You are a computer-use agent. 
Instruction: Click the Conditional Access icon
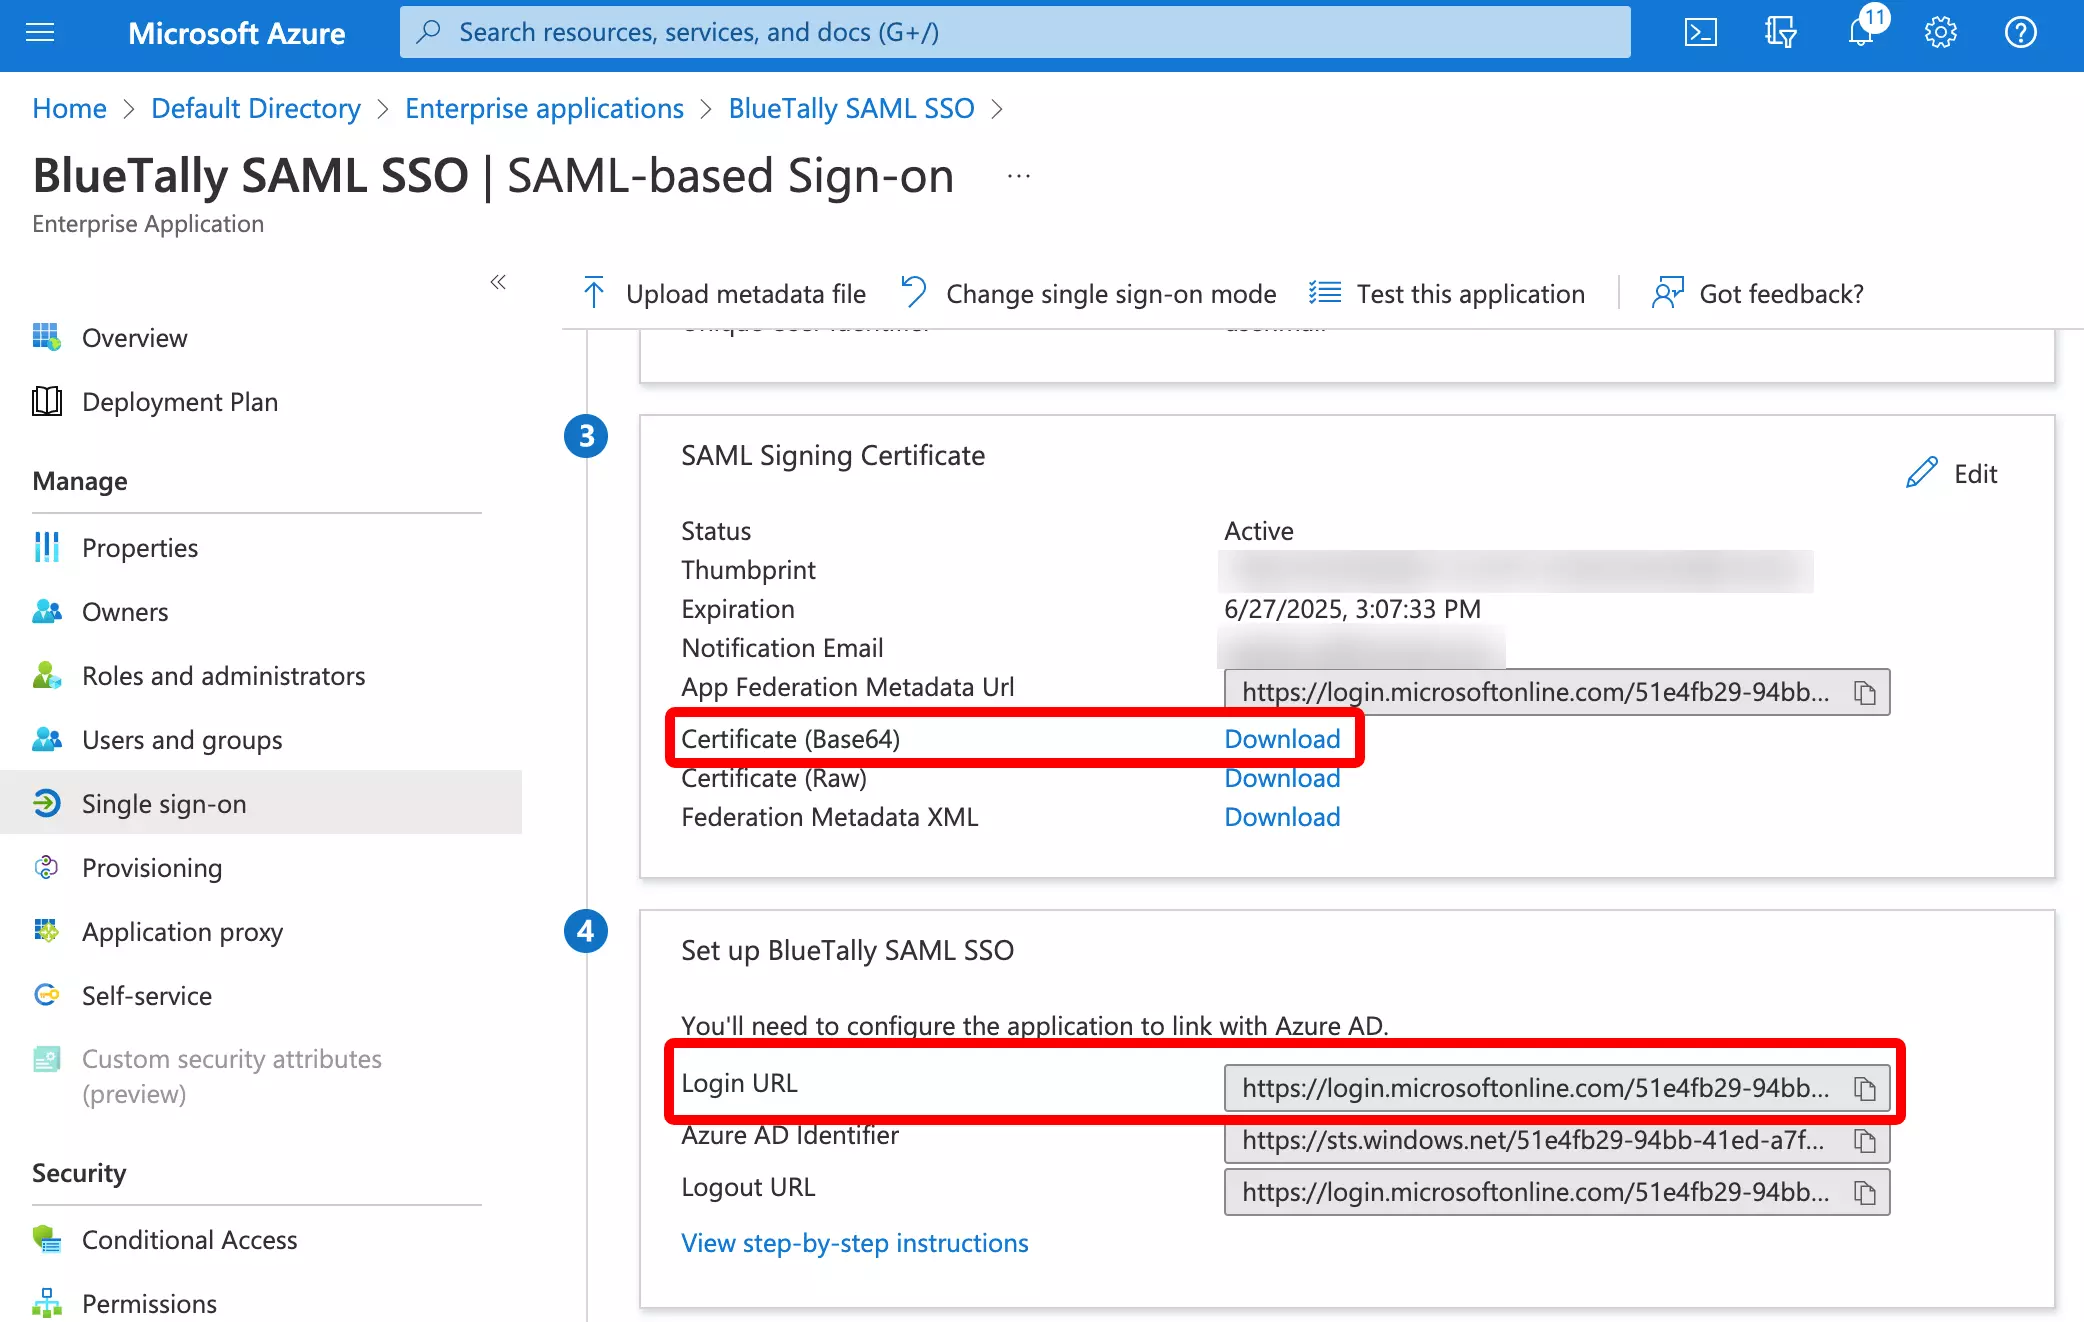click(x=47, y=1240)
